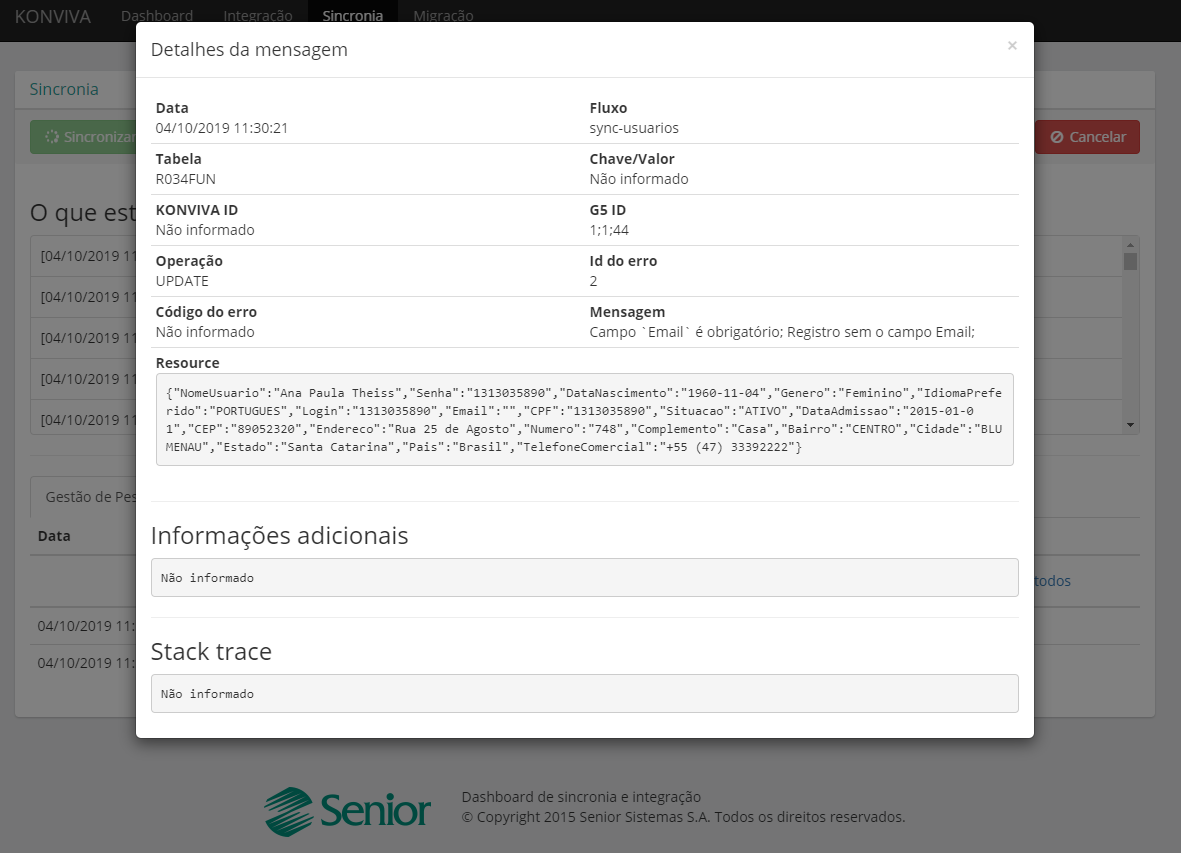Click the Data column header
This screenshot has width=1181, height=853.
(54, 536)
